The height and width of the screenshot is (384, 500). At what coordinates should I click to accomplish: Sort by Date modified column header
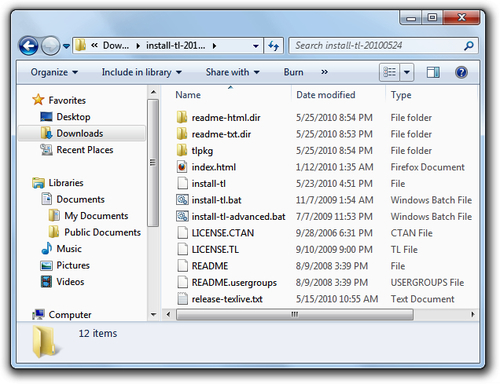tap(326, 95)
